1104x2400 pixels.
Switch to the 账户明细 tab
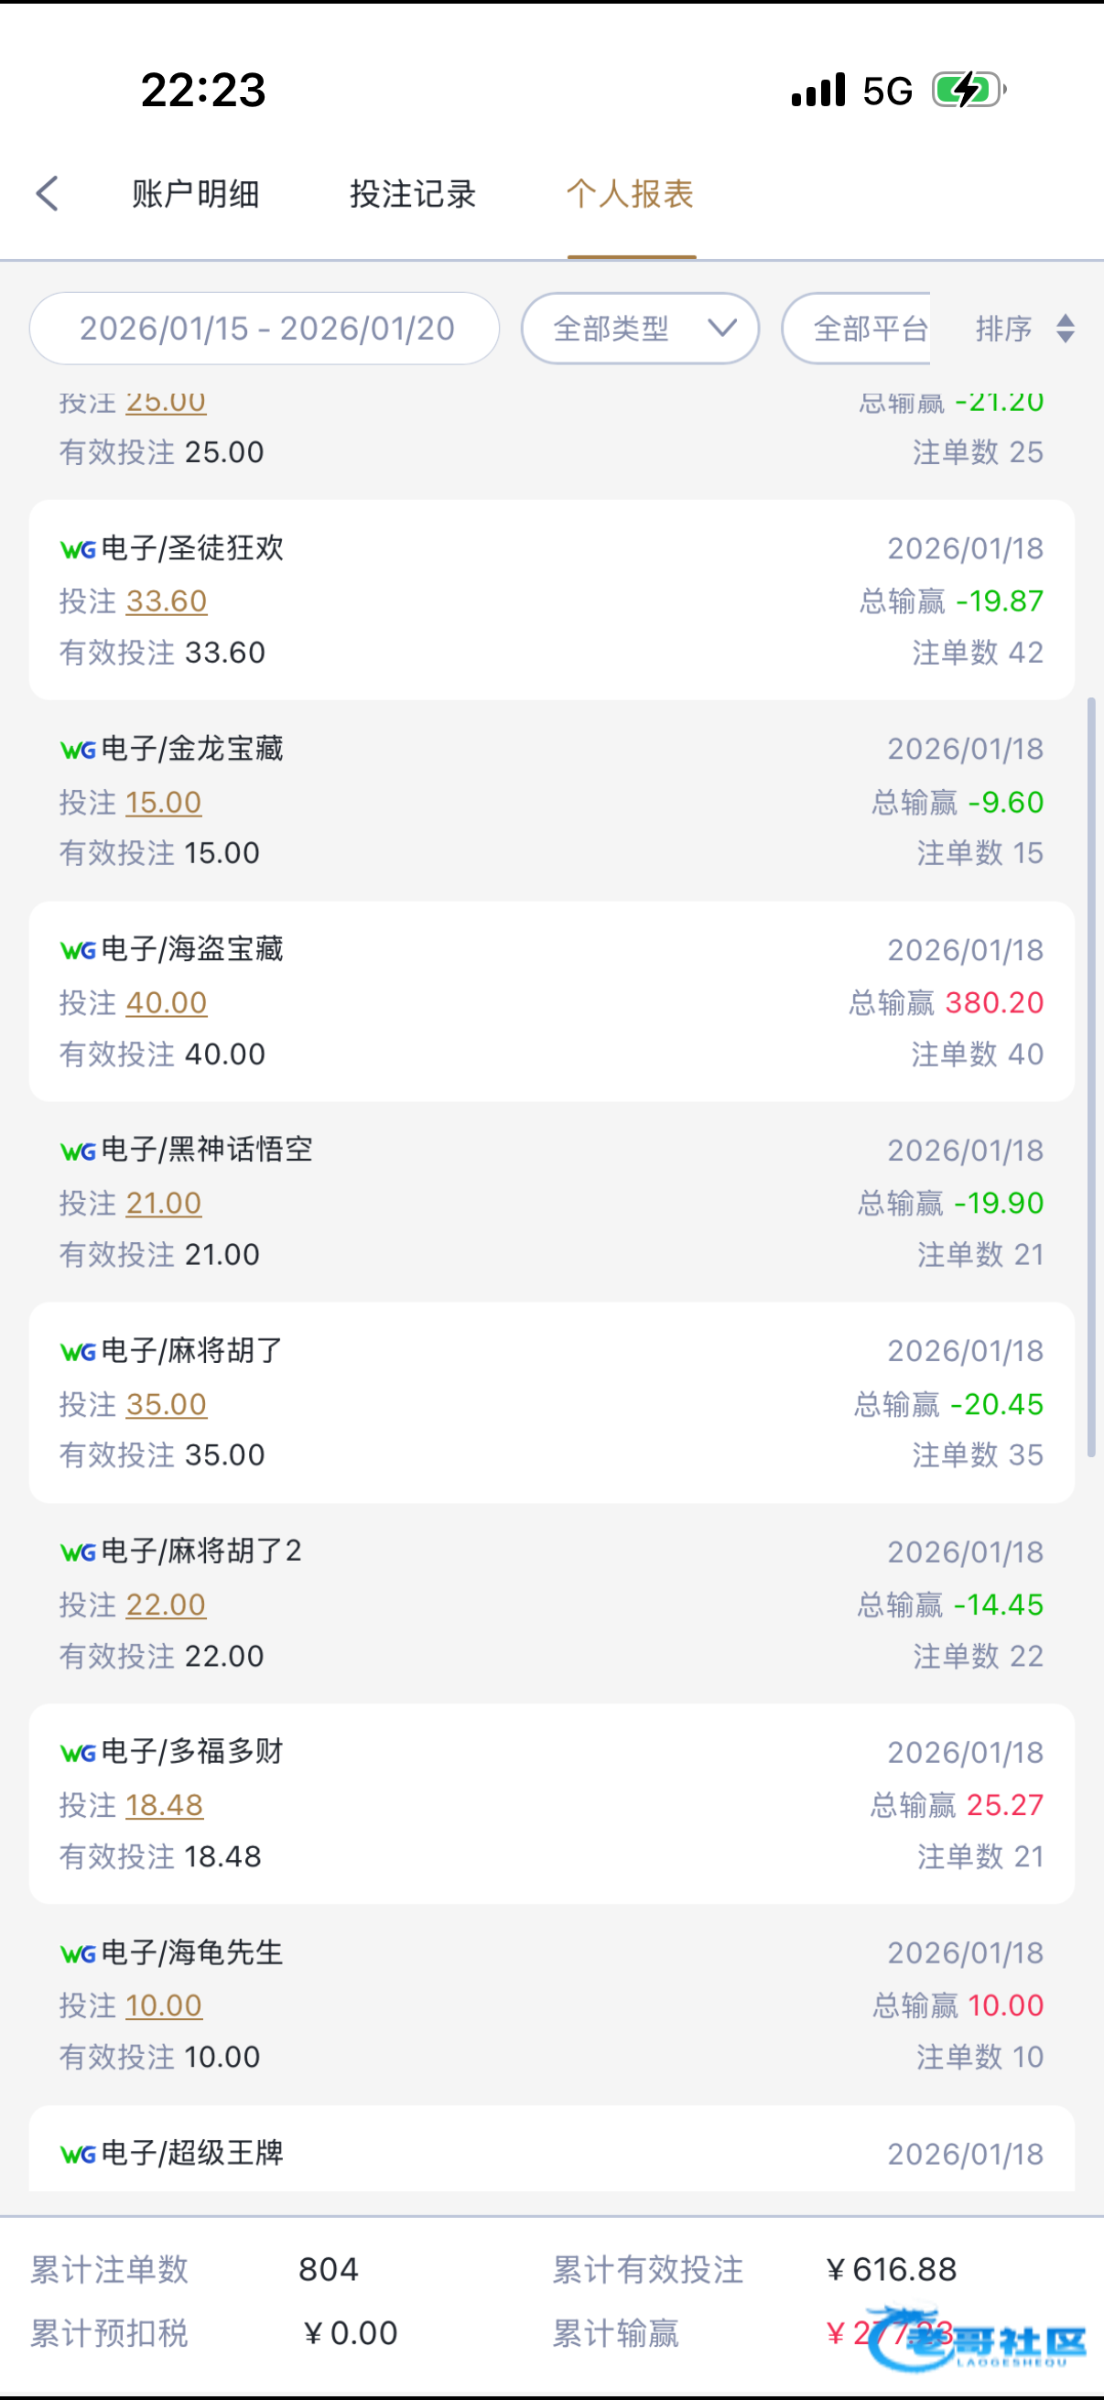tap(196, 194)
